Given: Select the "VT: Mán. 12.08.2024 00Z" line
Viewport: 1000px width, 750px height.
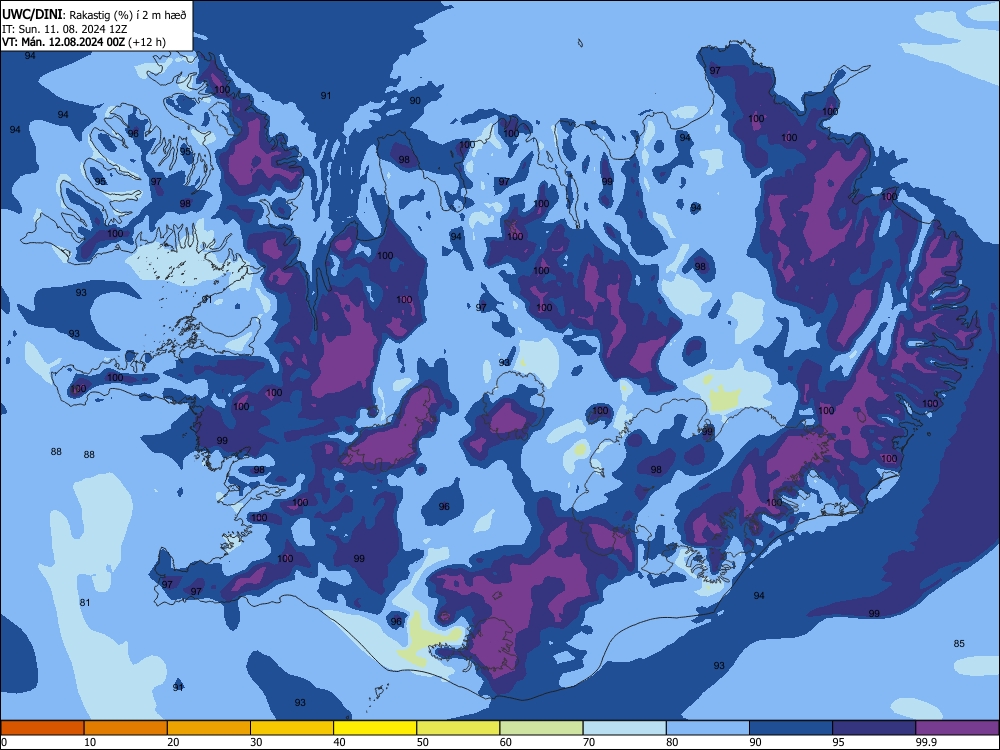Looking at the screenshot, I should pyautogui.click(x=63, y=42).
